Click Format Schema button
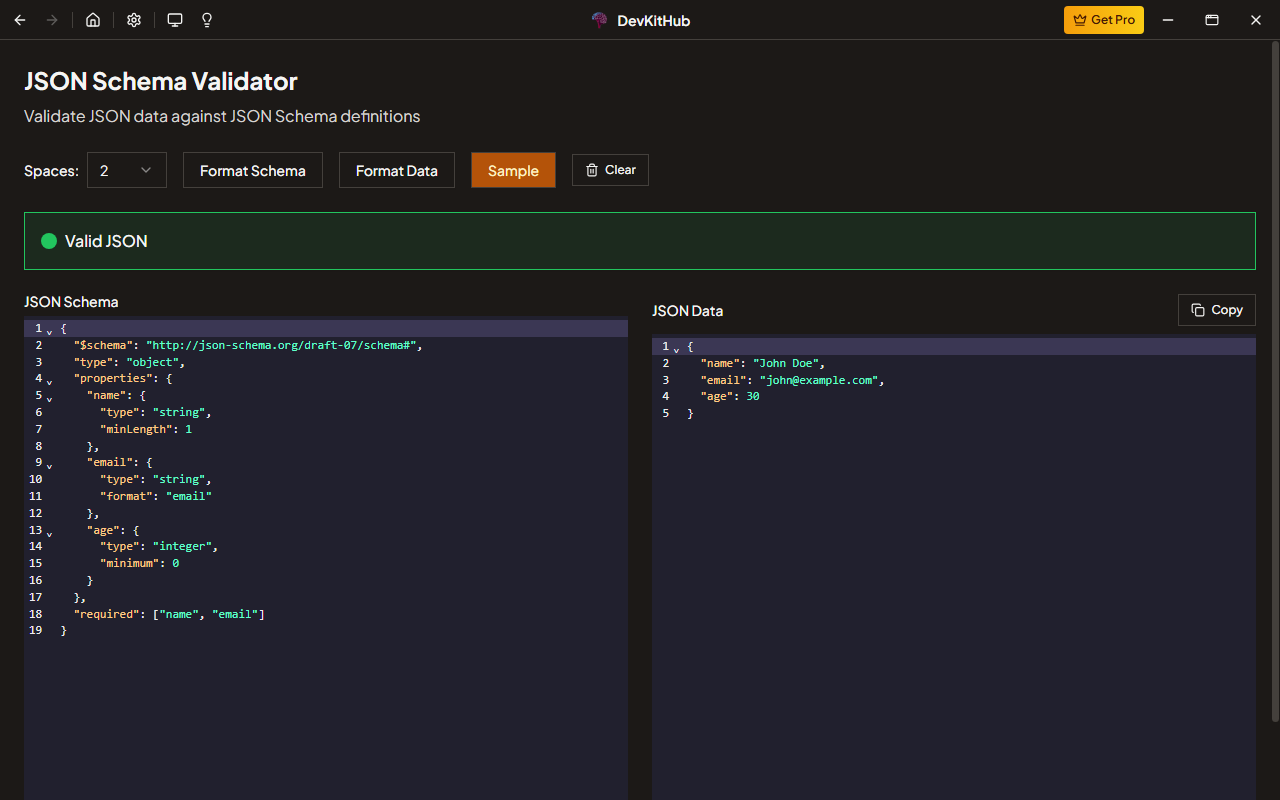The height and width of the screenshot is (800, 1280). pyautogui.click(x=253, y=170)
